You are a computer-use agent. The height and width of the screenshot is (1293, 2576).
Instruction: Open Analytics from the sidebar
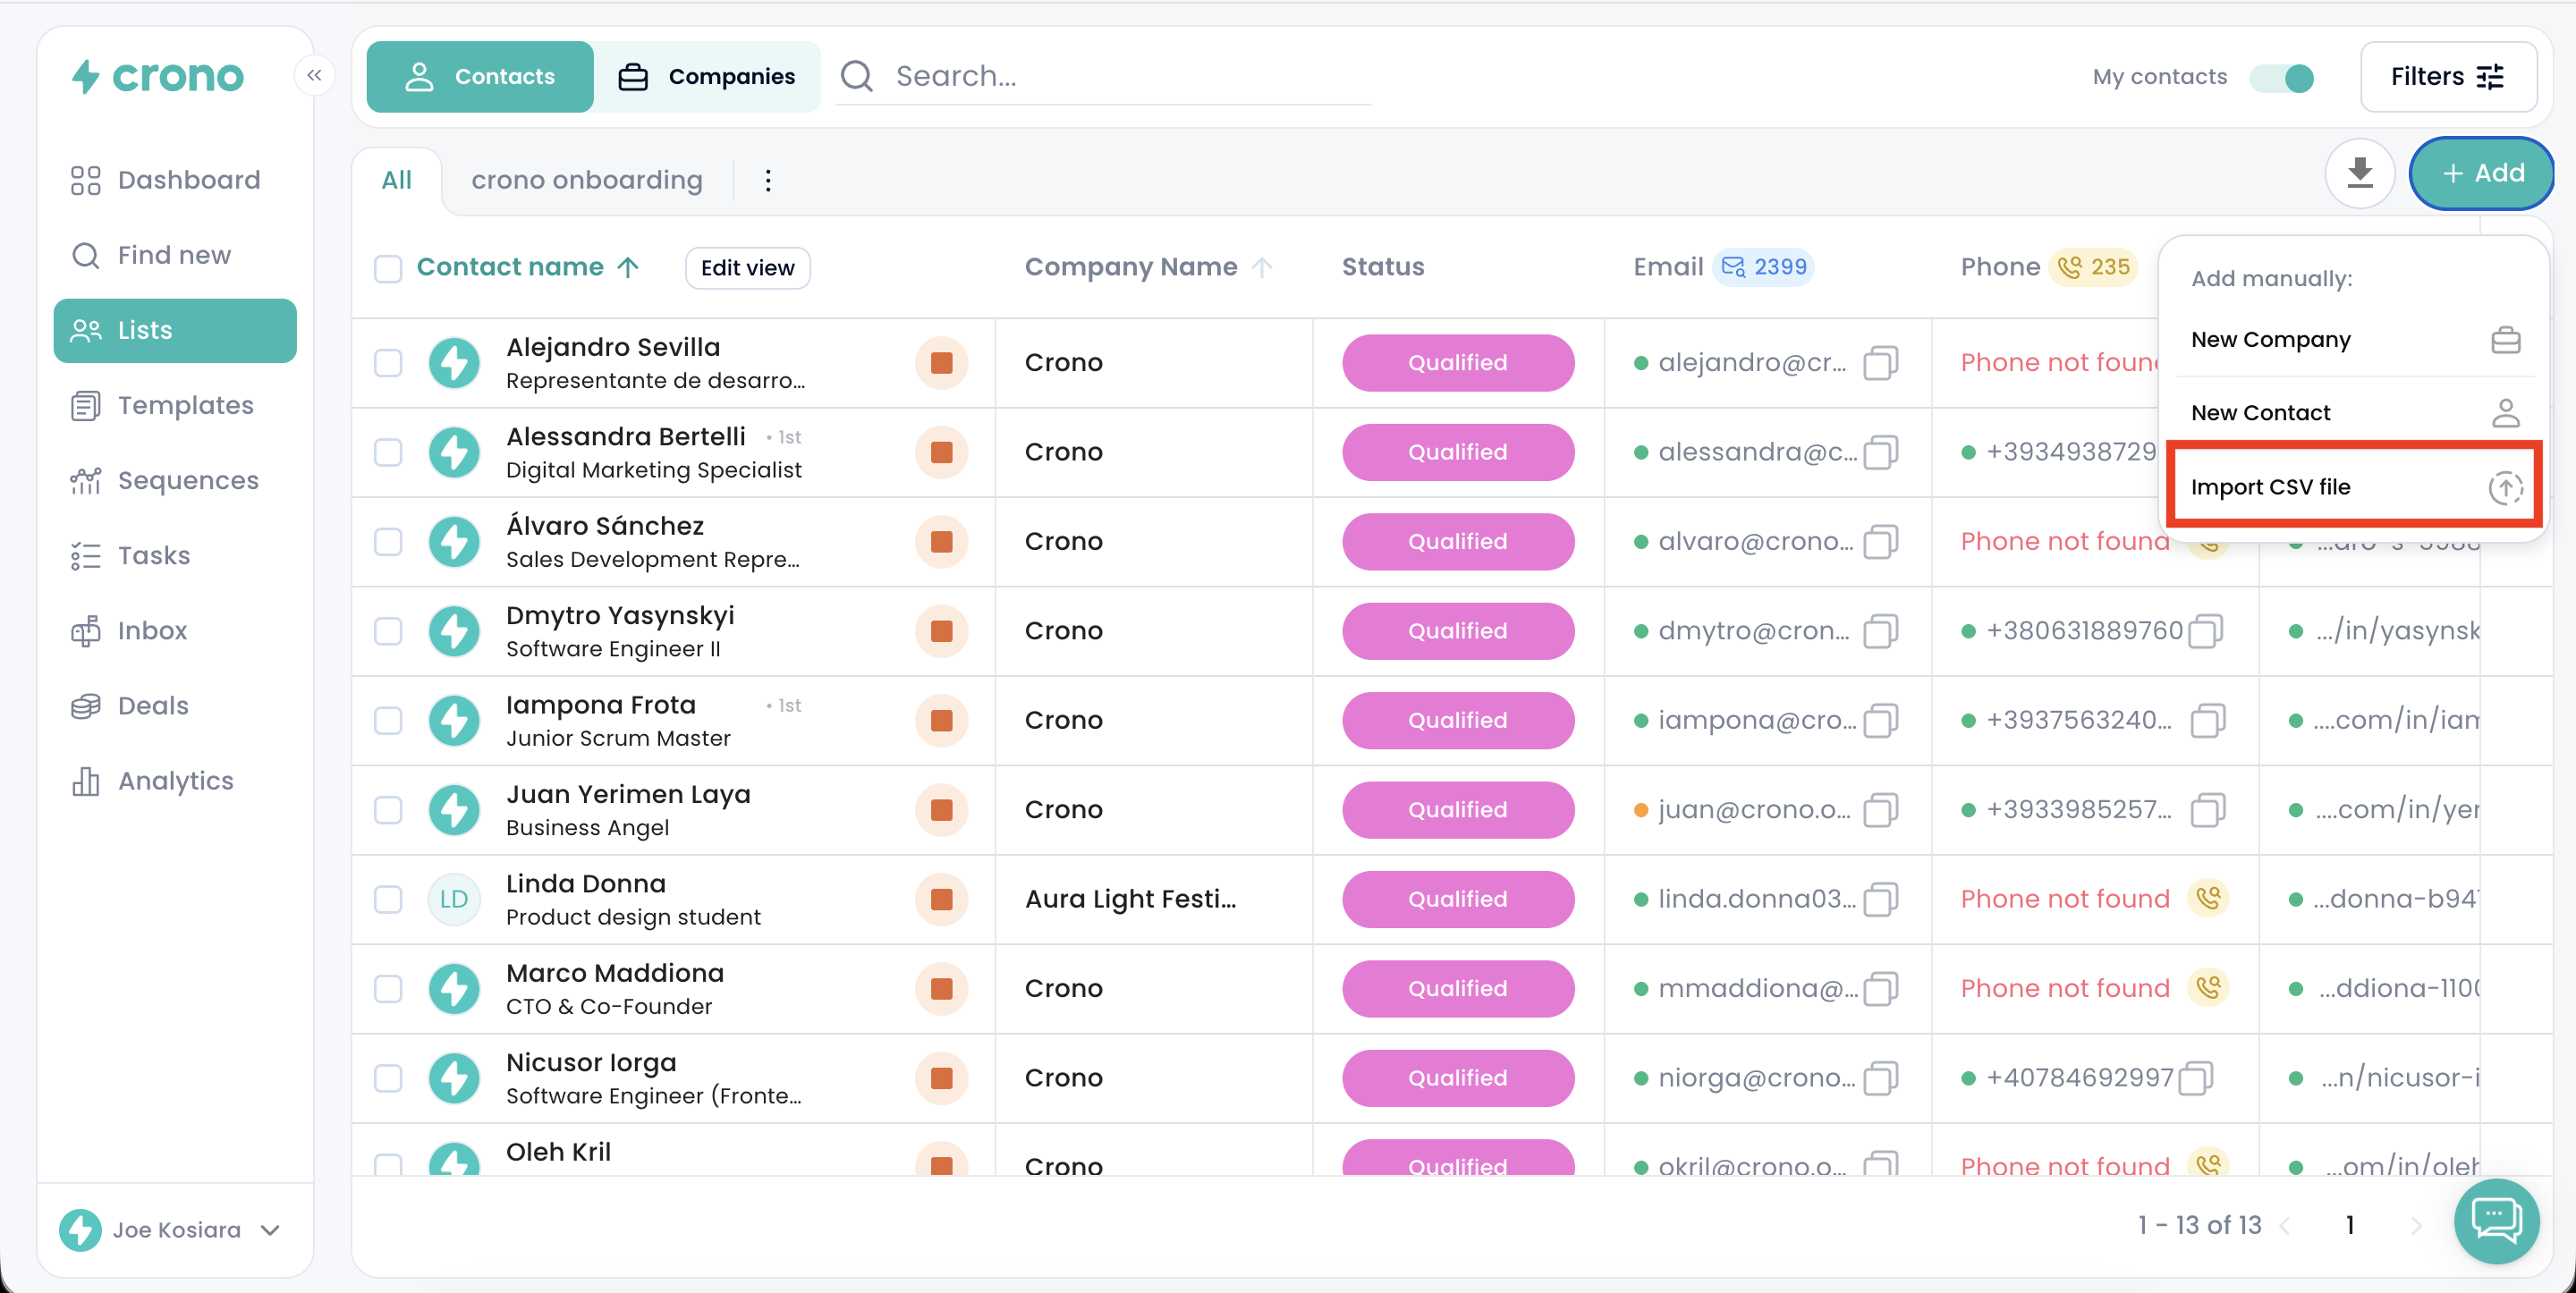tap(175, 781)
